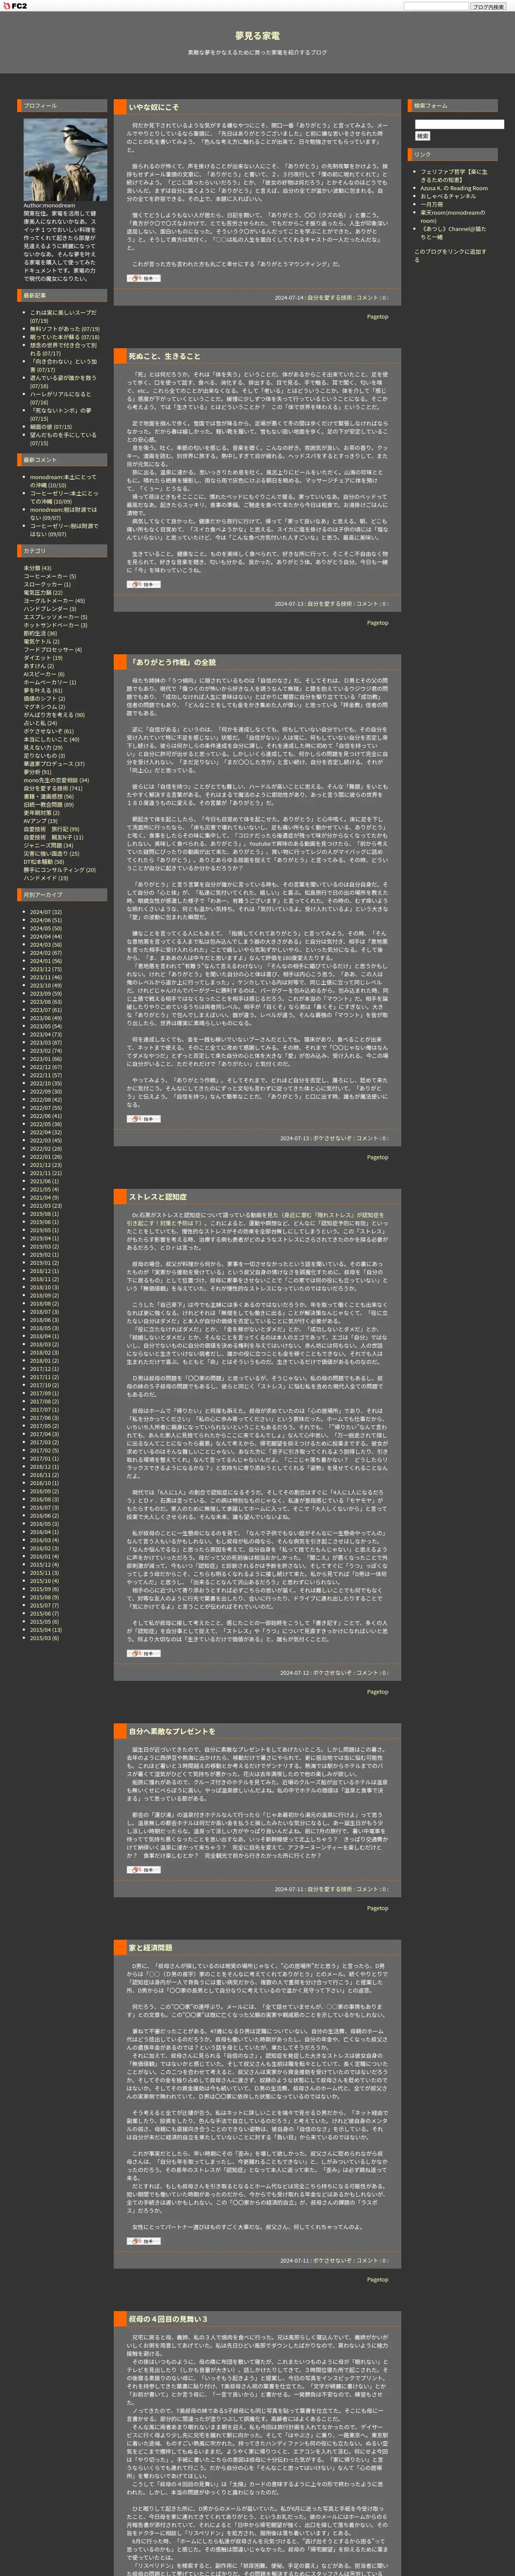This screenshot has height=2576, width=515.
Task: Open おしゃべるチャンネル link
Action: (x=448, y=196)
